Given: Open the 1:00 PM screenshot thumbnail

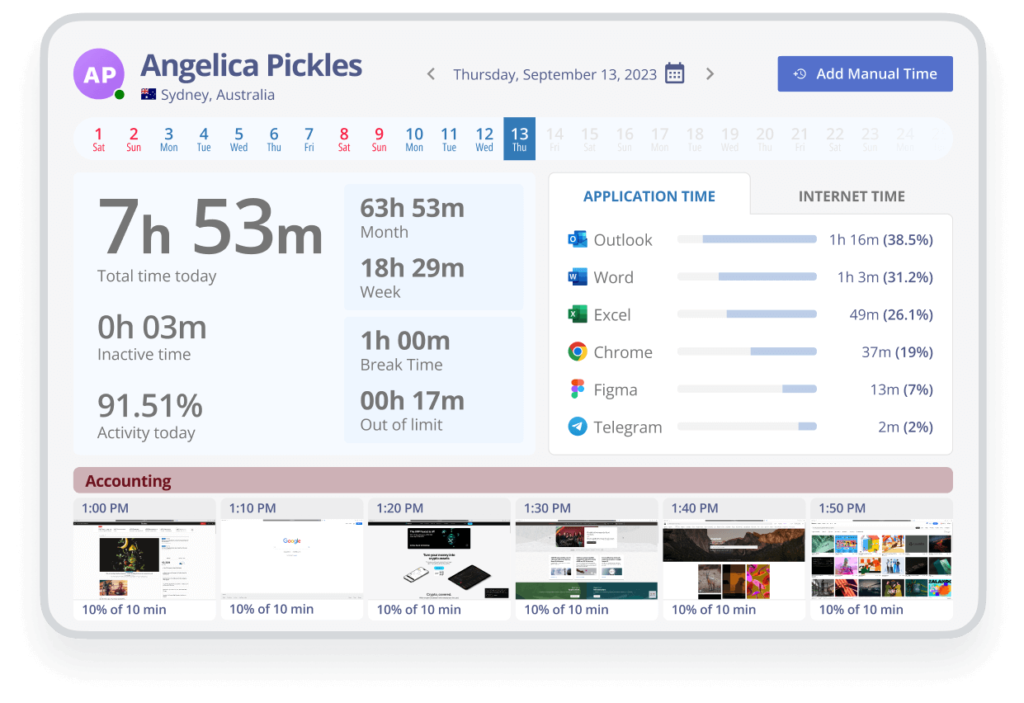Looking at the screenshot, I should [x=144, y=560].
